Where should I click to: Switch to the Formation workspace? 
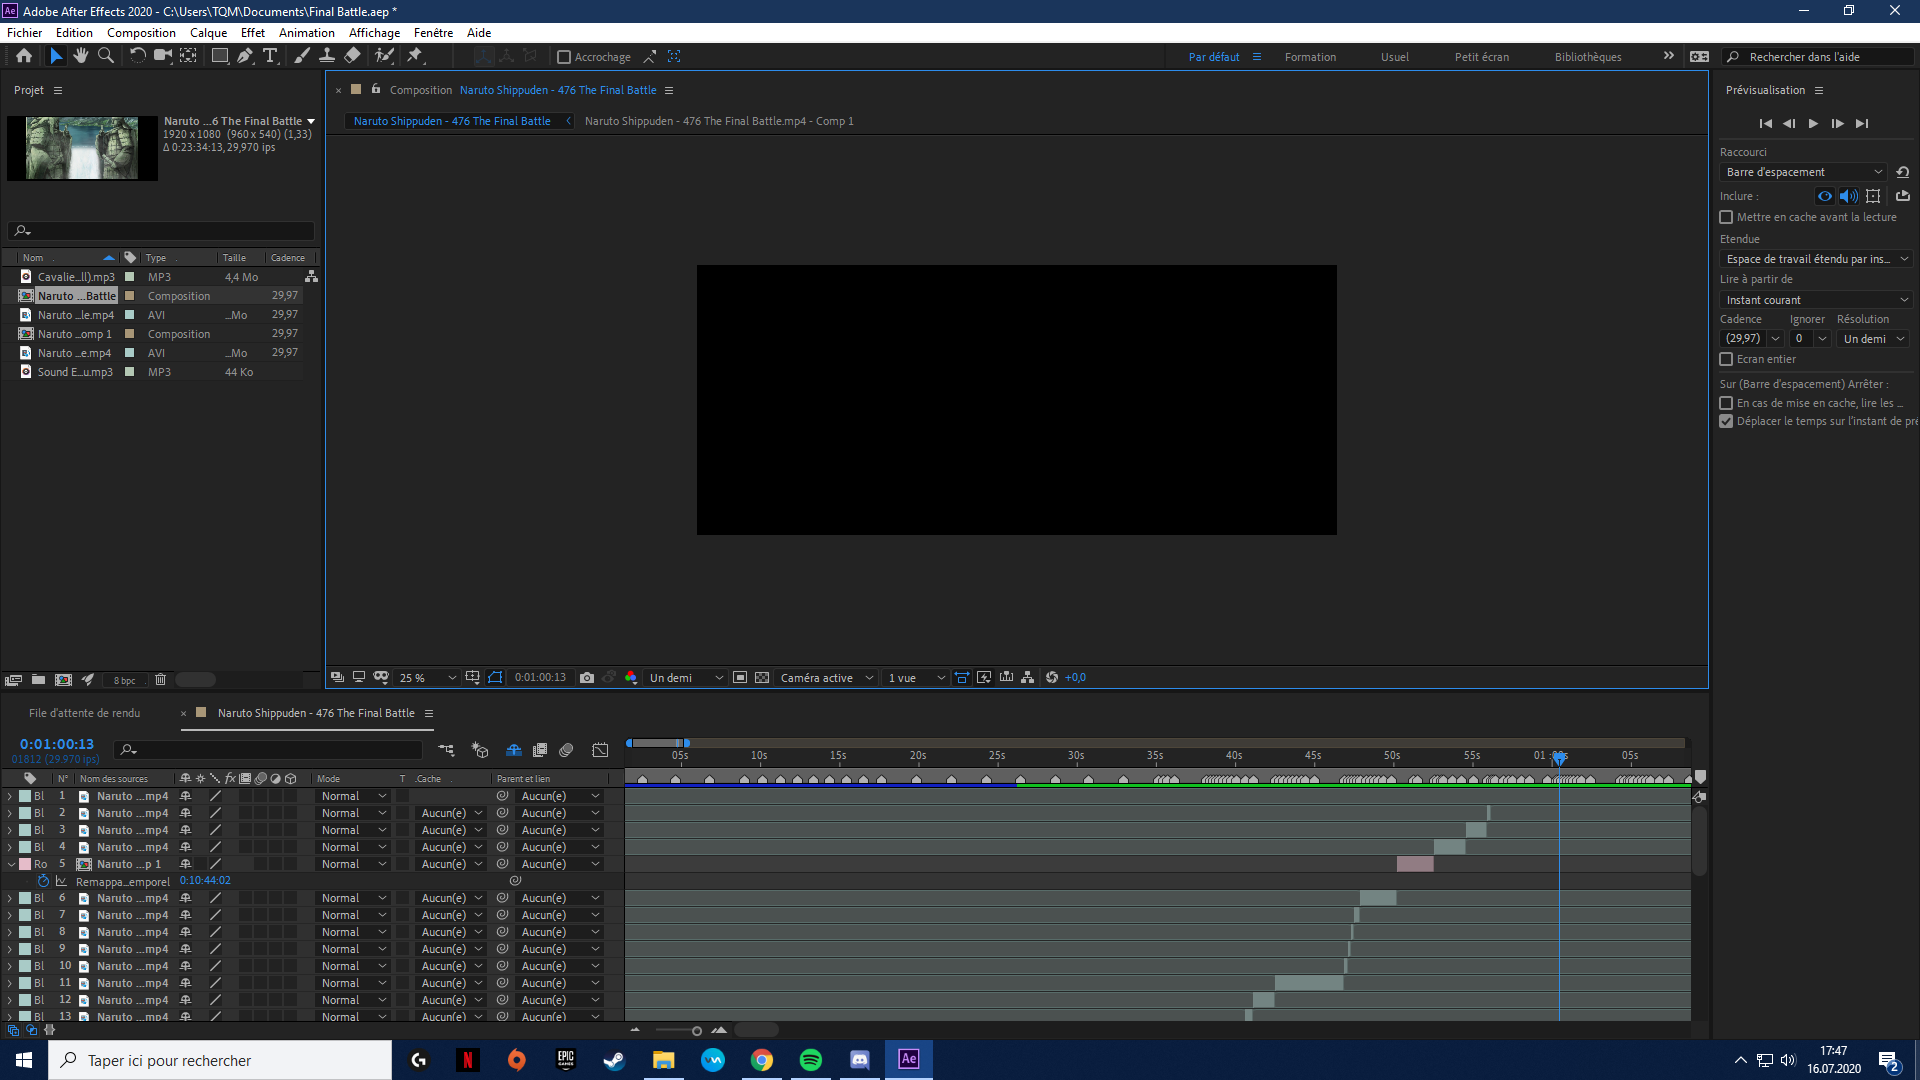[1310, 57]
